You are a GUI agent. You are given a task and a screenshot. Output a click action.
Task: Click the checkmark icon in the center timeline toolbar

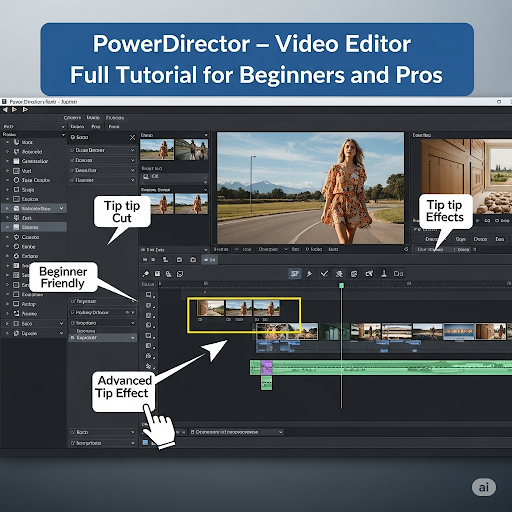click(324, 274)
